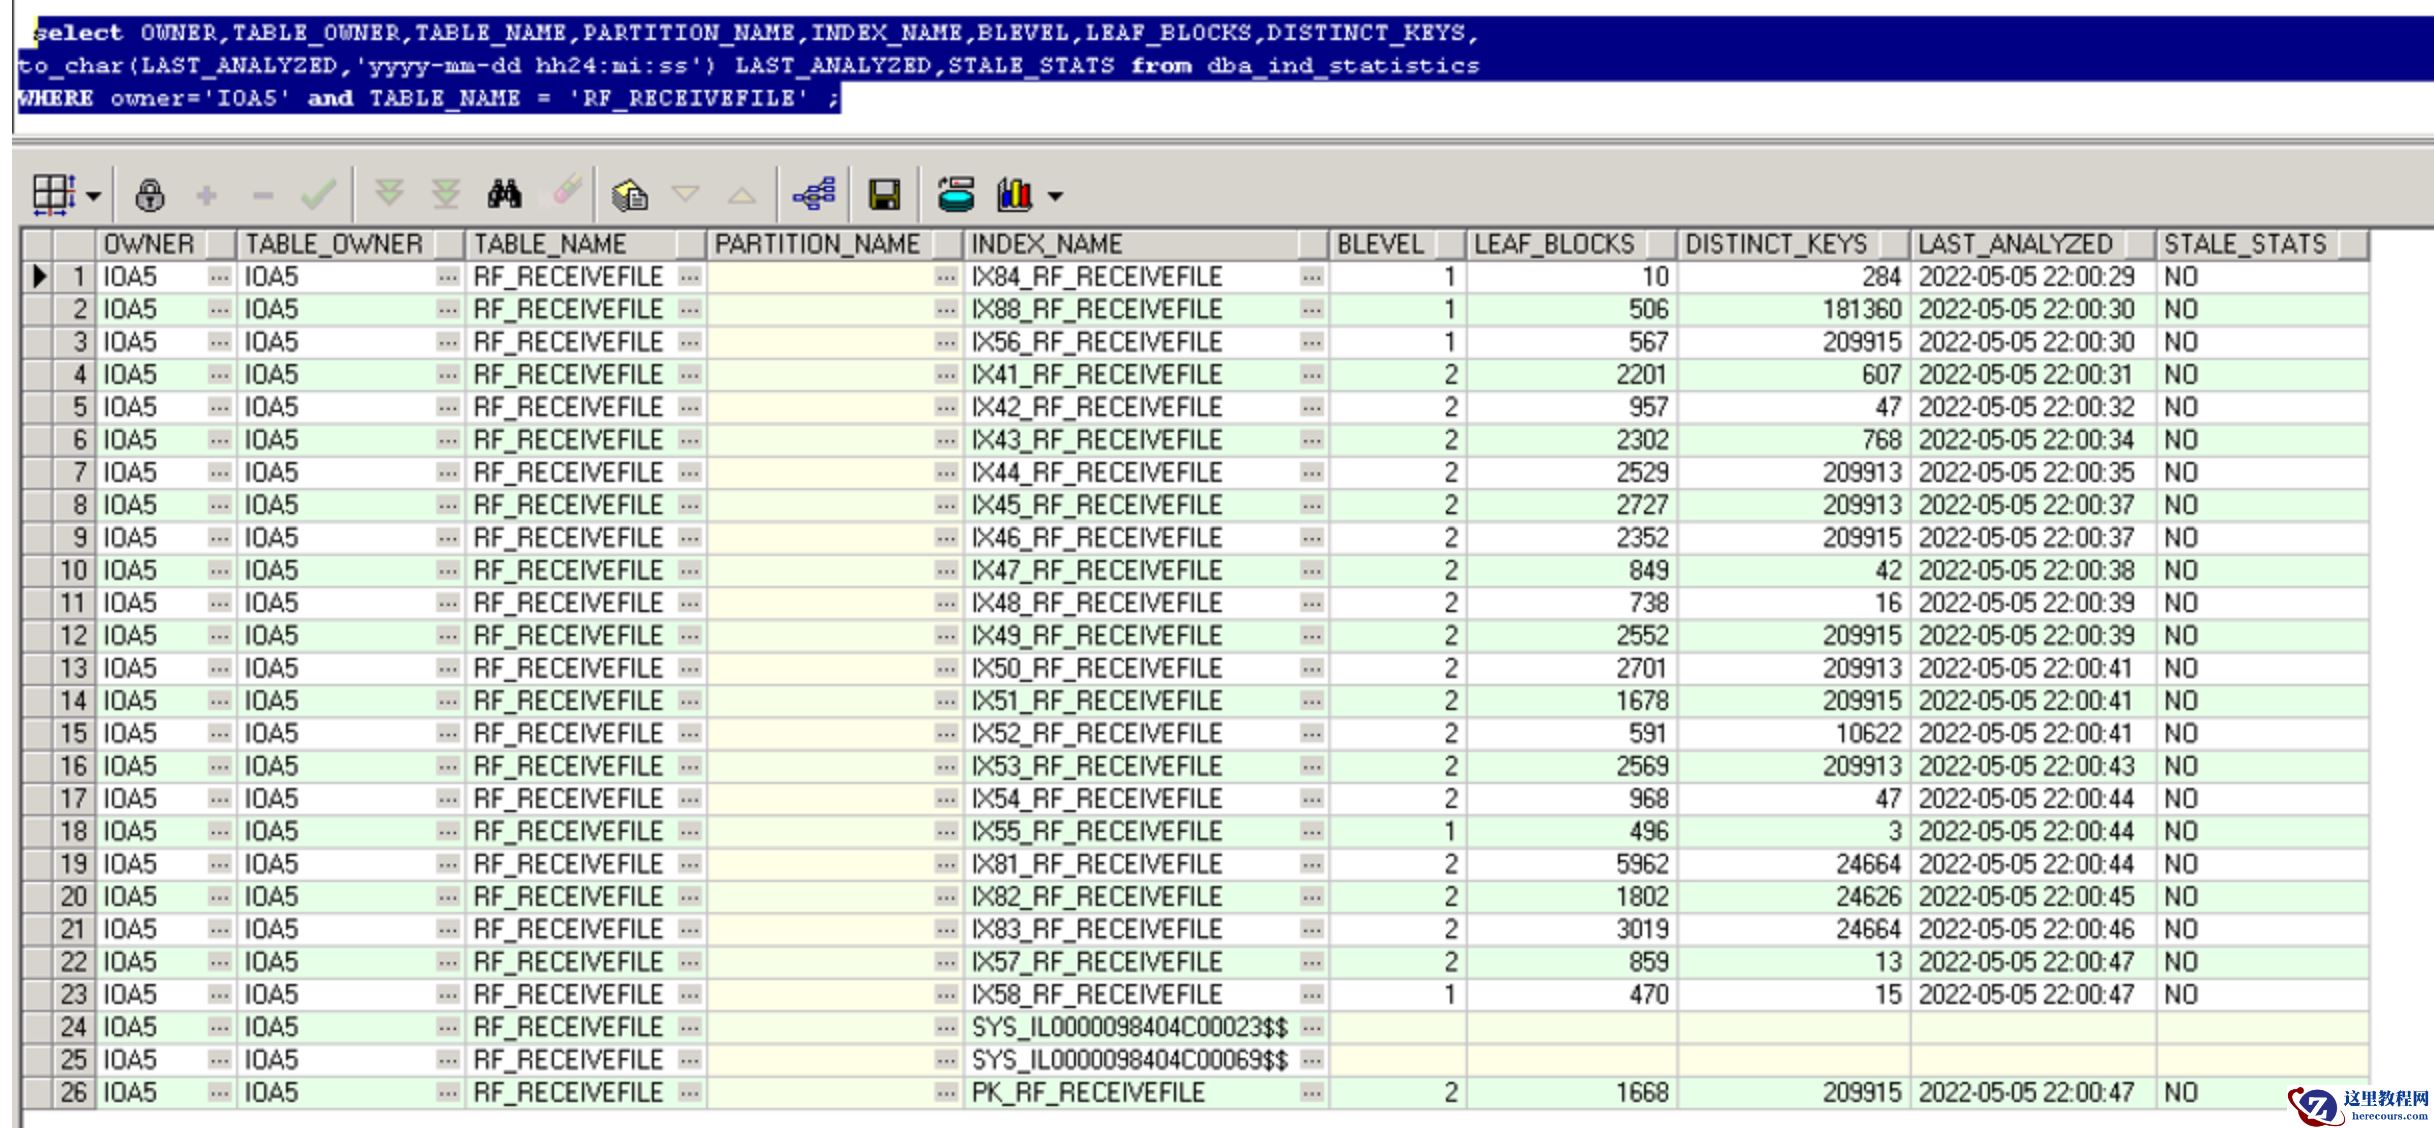Click the binoculars find icon
2434x1128 pixels.
click(x=505, y=194)
